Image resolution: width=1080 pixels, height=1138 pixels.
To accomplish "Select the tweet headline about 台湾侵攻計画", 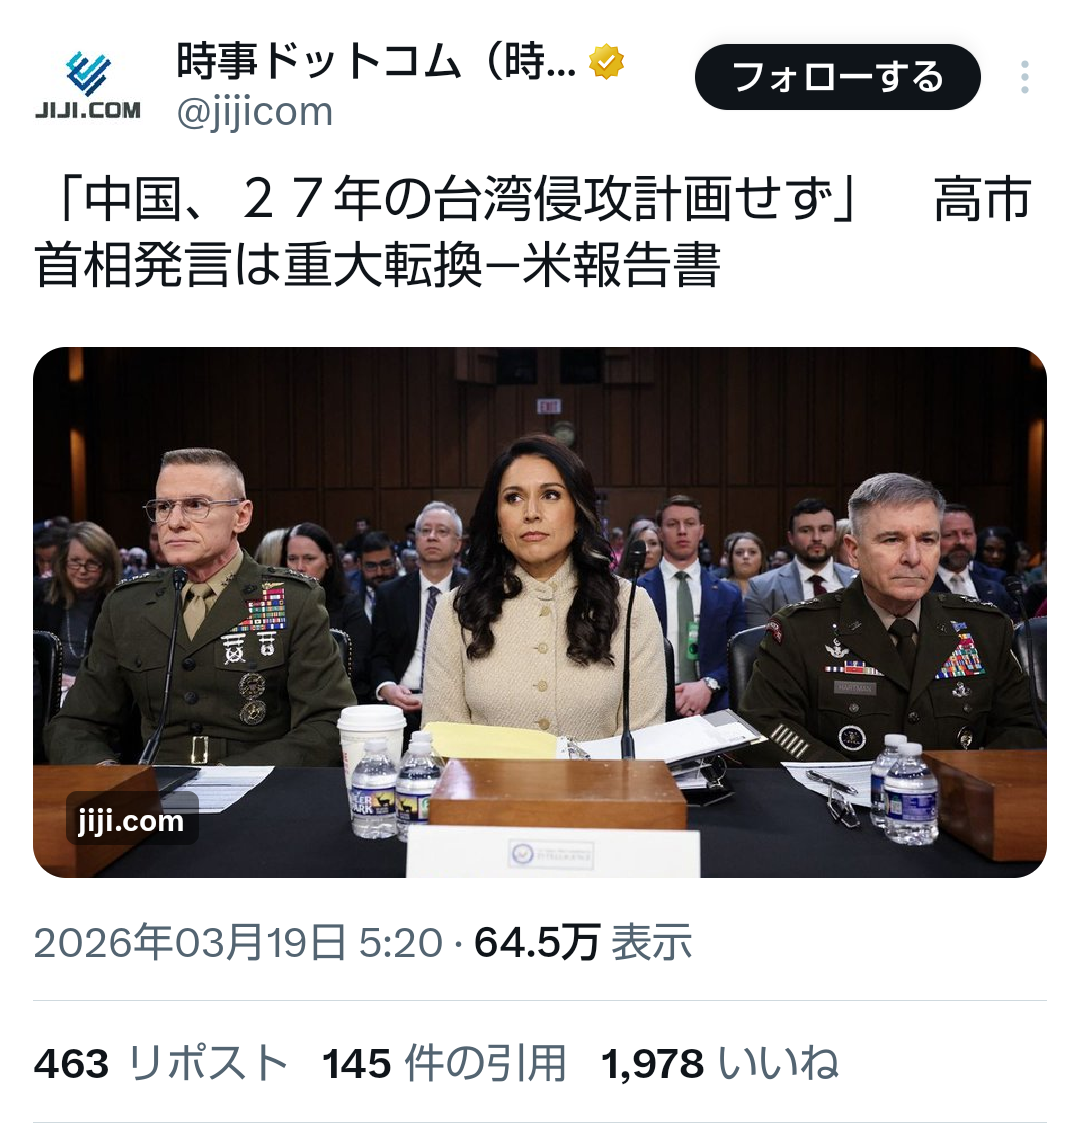I will point(533,232).
